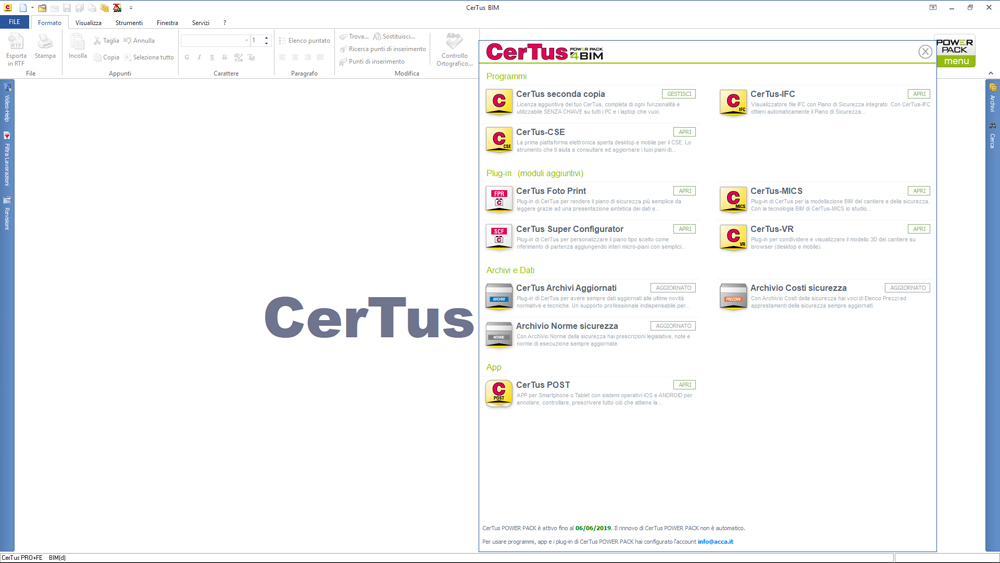The height and width of the screenshot is (563, 1000).
Task: Center-align the paragraph
Action: coord(295,57)
